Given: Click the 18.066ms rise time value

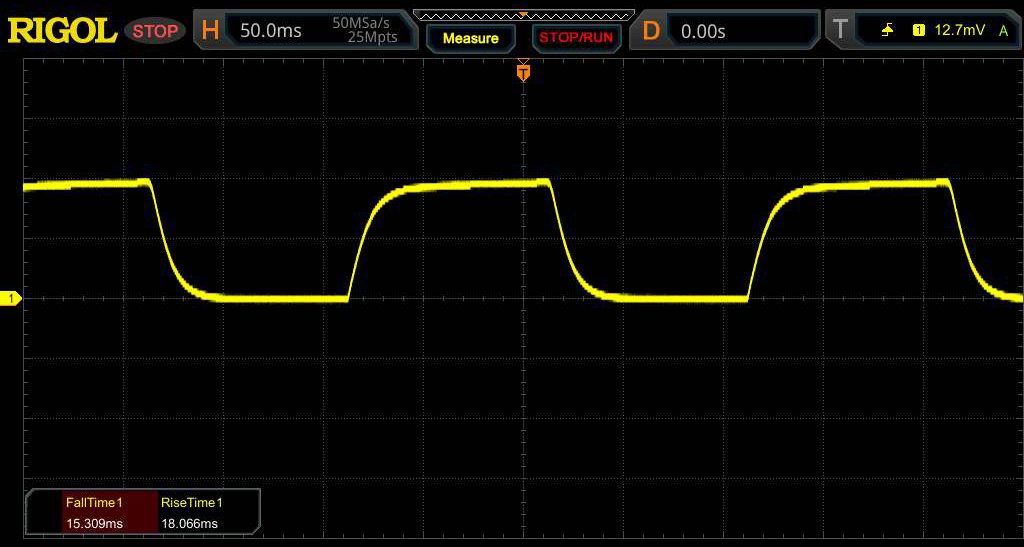Looking at the screenshot, I should (189, 524).
